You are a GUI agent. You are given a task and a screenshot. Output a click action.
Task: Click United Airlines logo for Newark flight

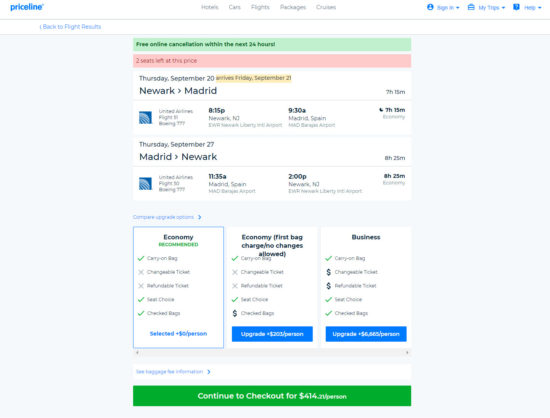point(145,117)
